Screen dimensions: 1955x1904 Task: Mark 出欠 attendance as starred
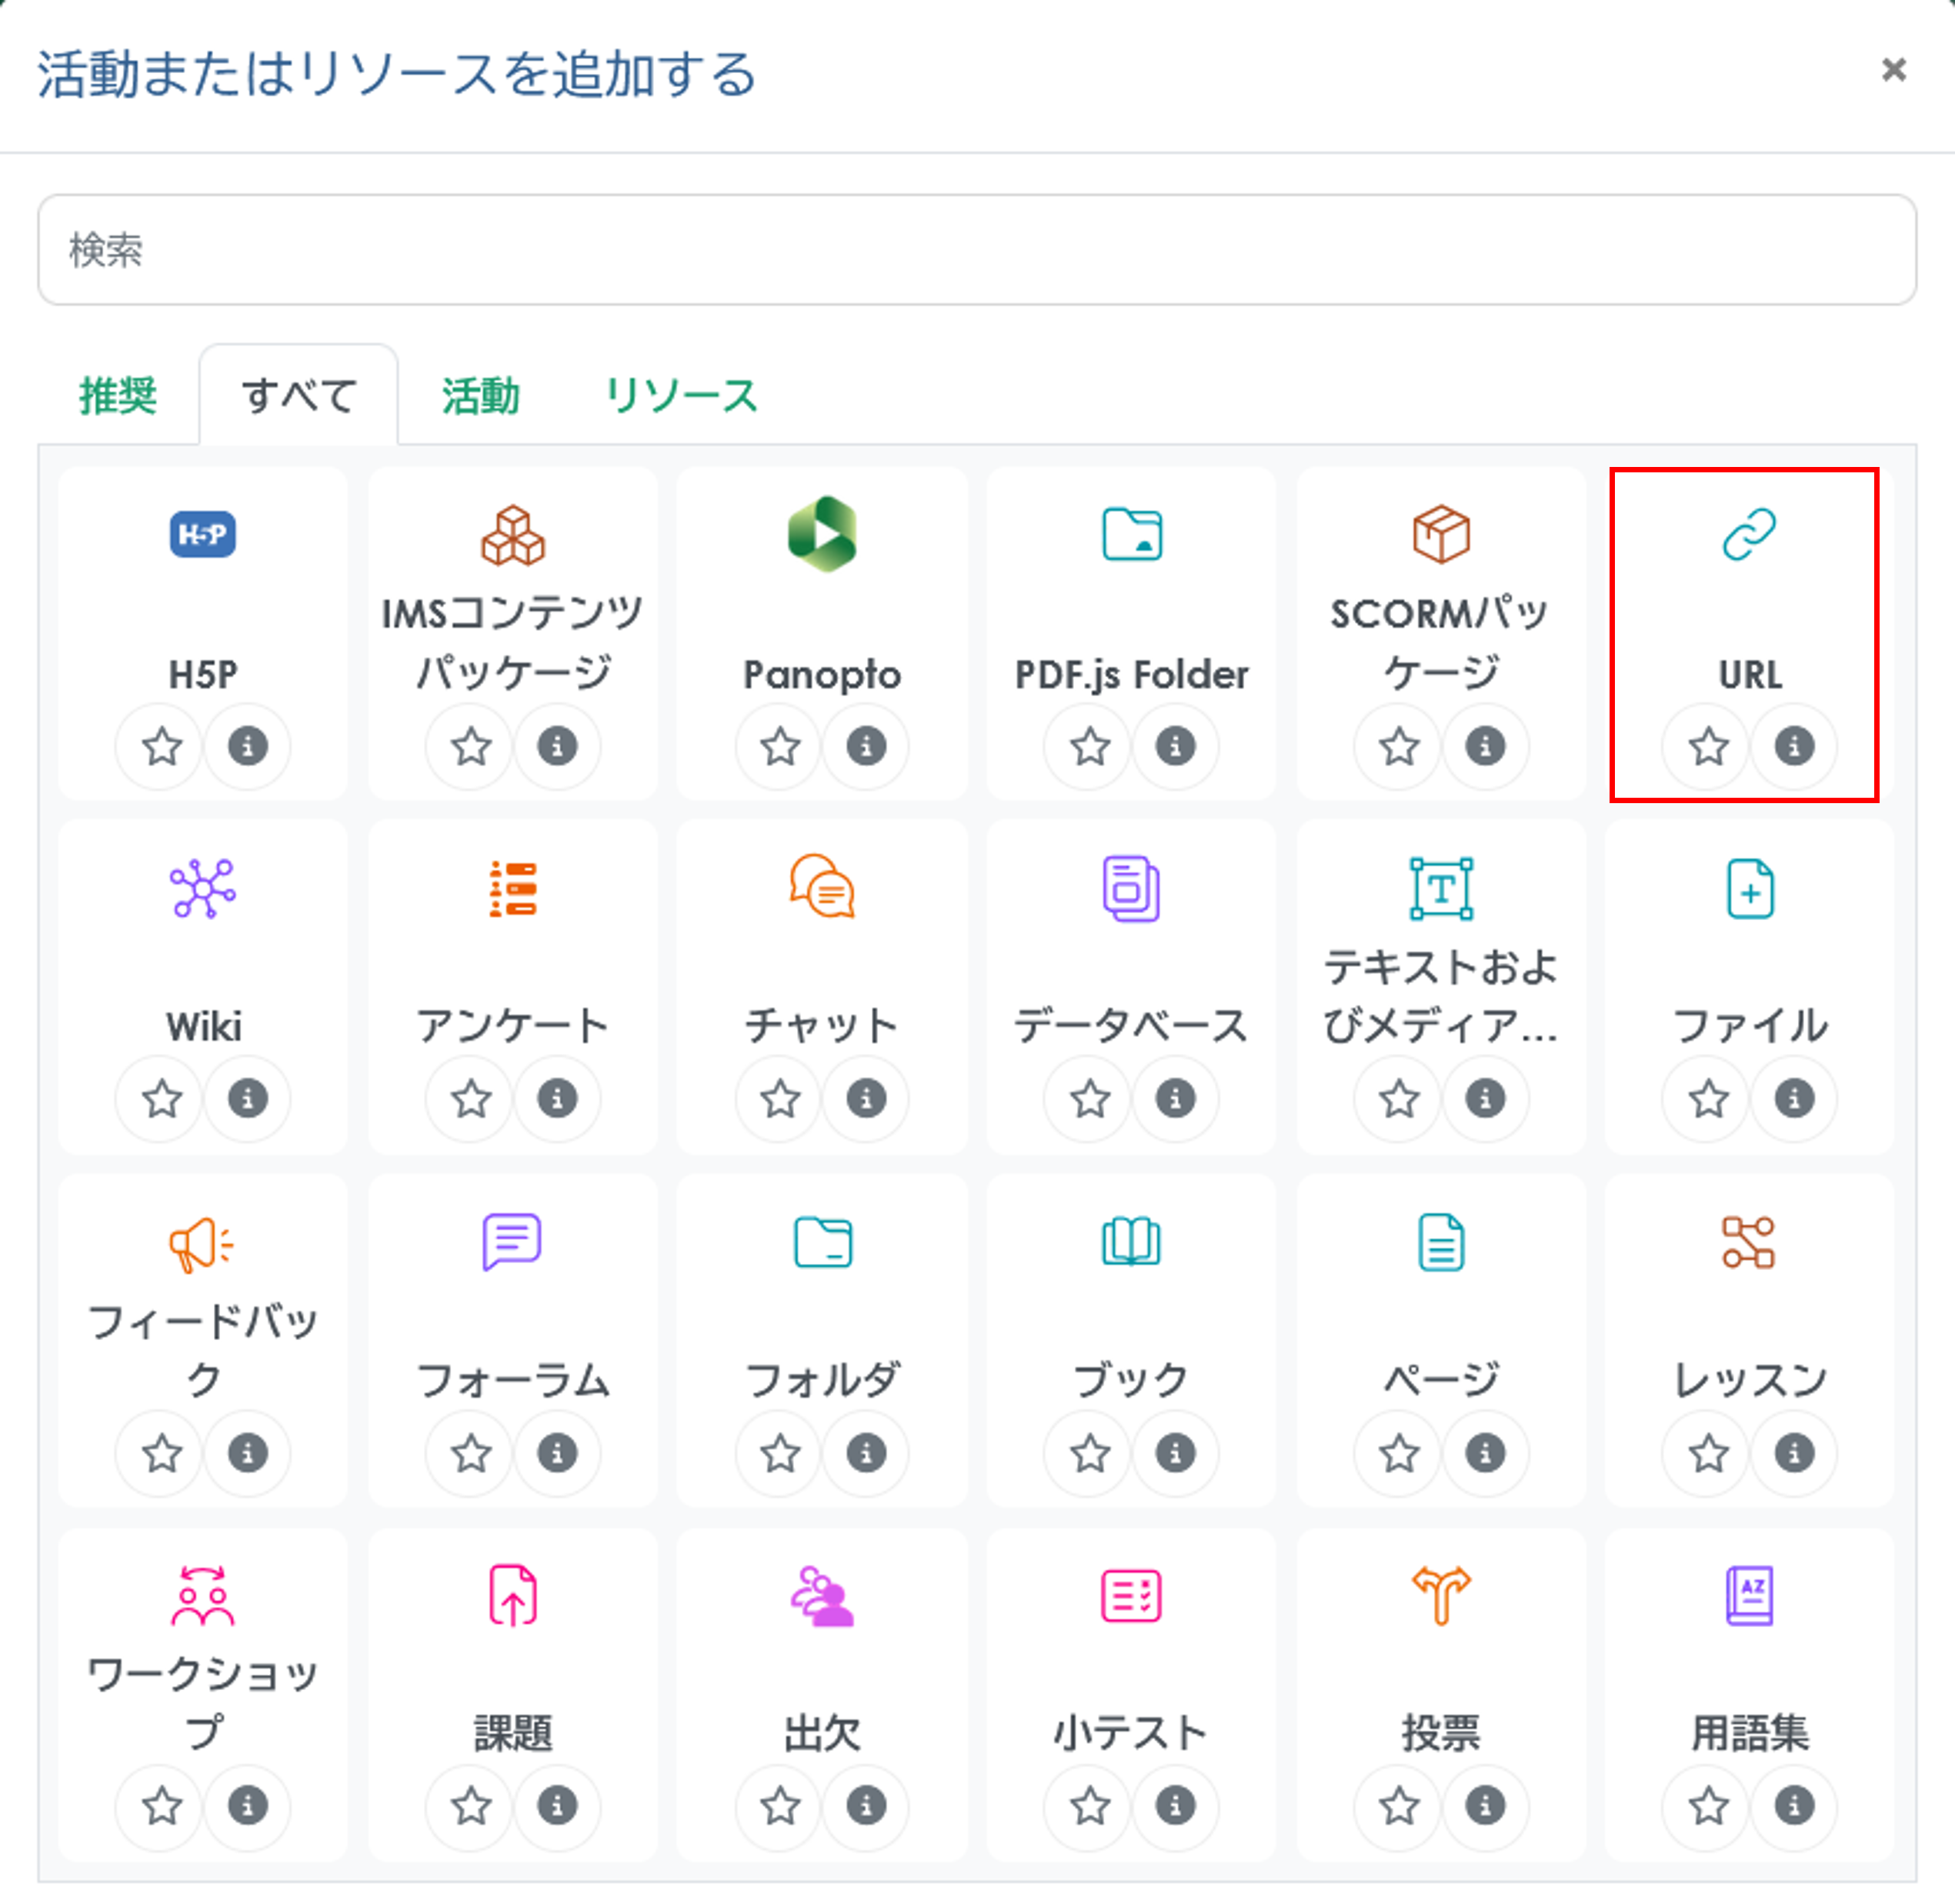780,1806
